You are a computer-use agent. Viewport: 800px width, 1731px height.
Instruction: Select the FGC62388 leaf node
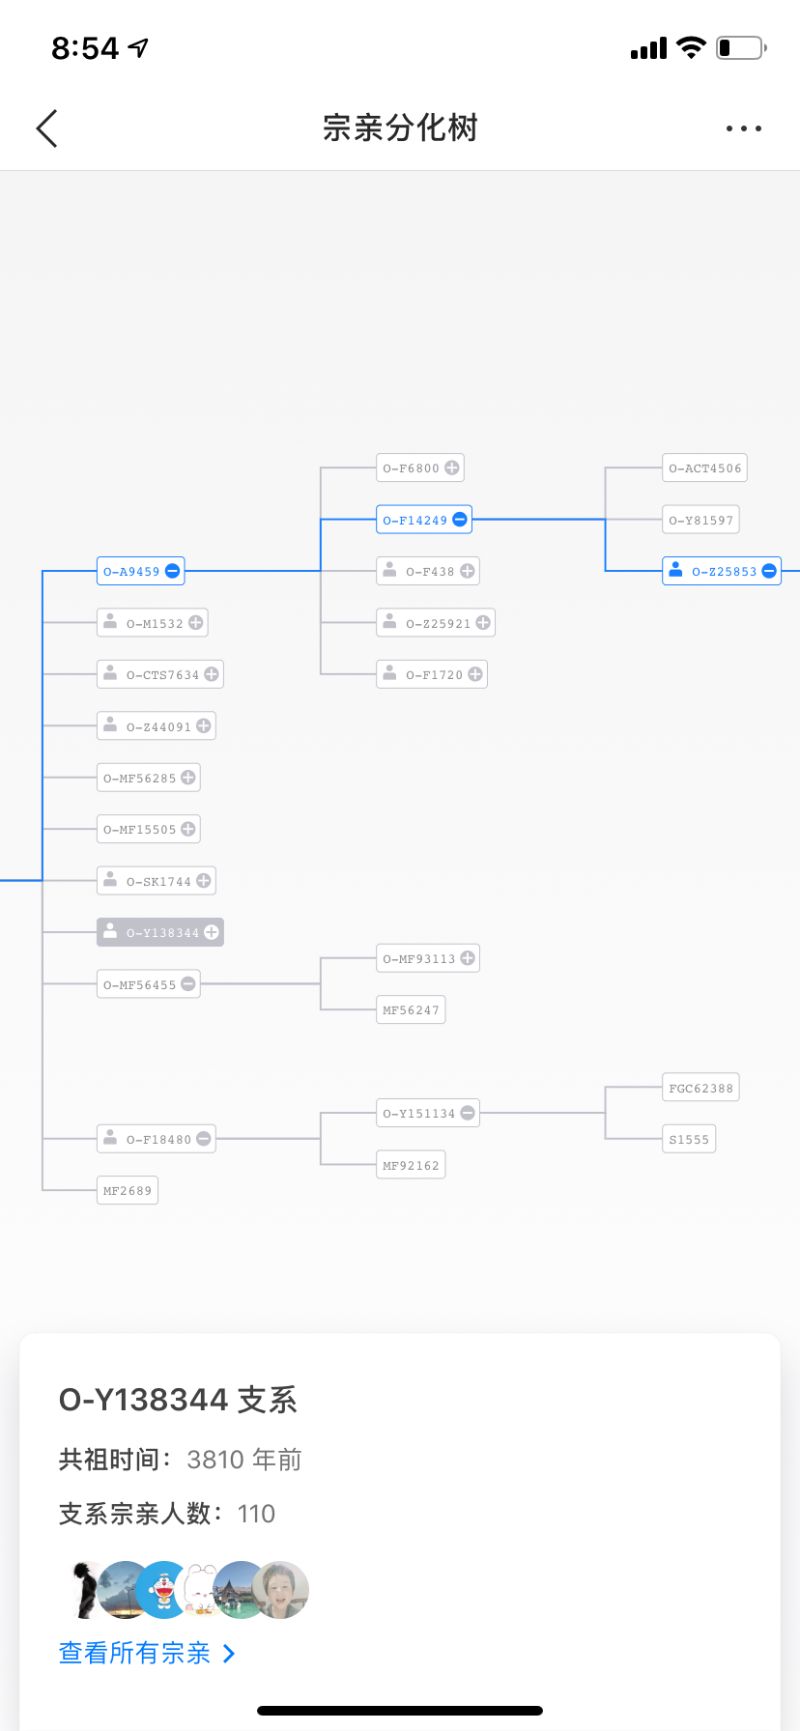[x=700, y=1088]
